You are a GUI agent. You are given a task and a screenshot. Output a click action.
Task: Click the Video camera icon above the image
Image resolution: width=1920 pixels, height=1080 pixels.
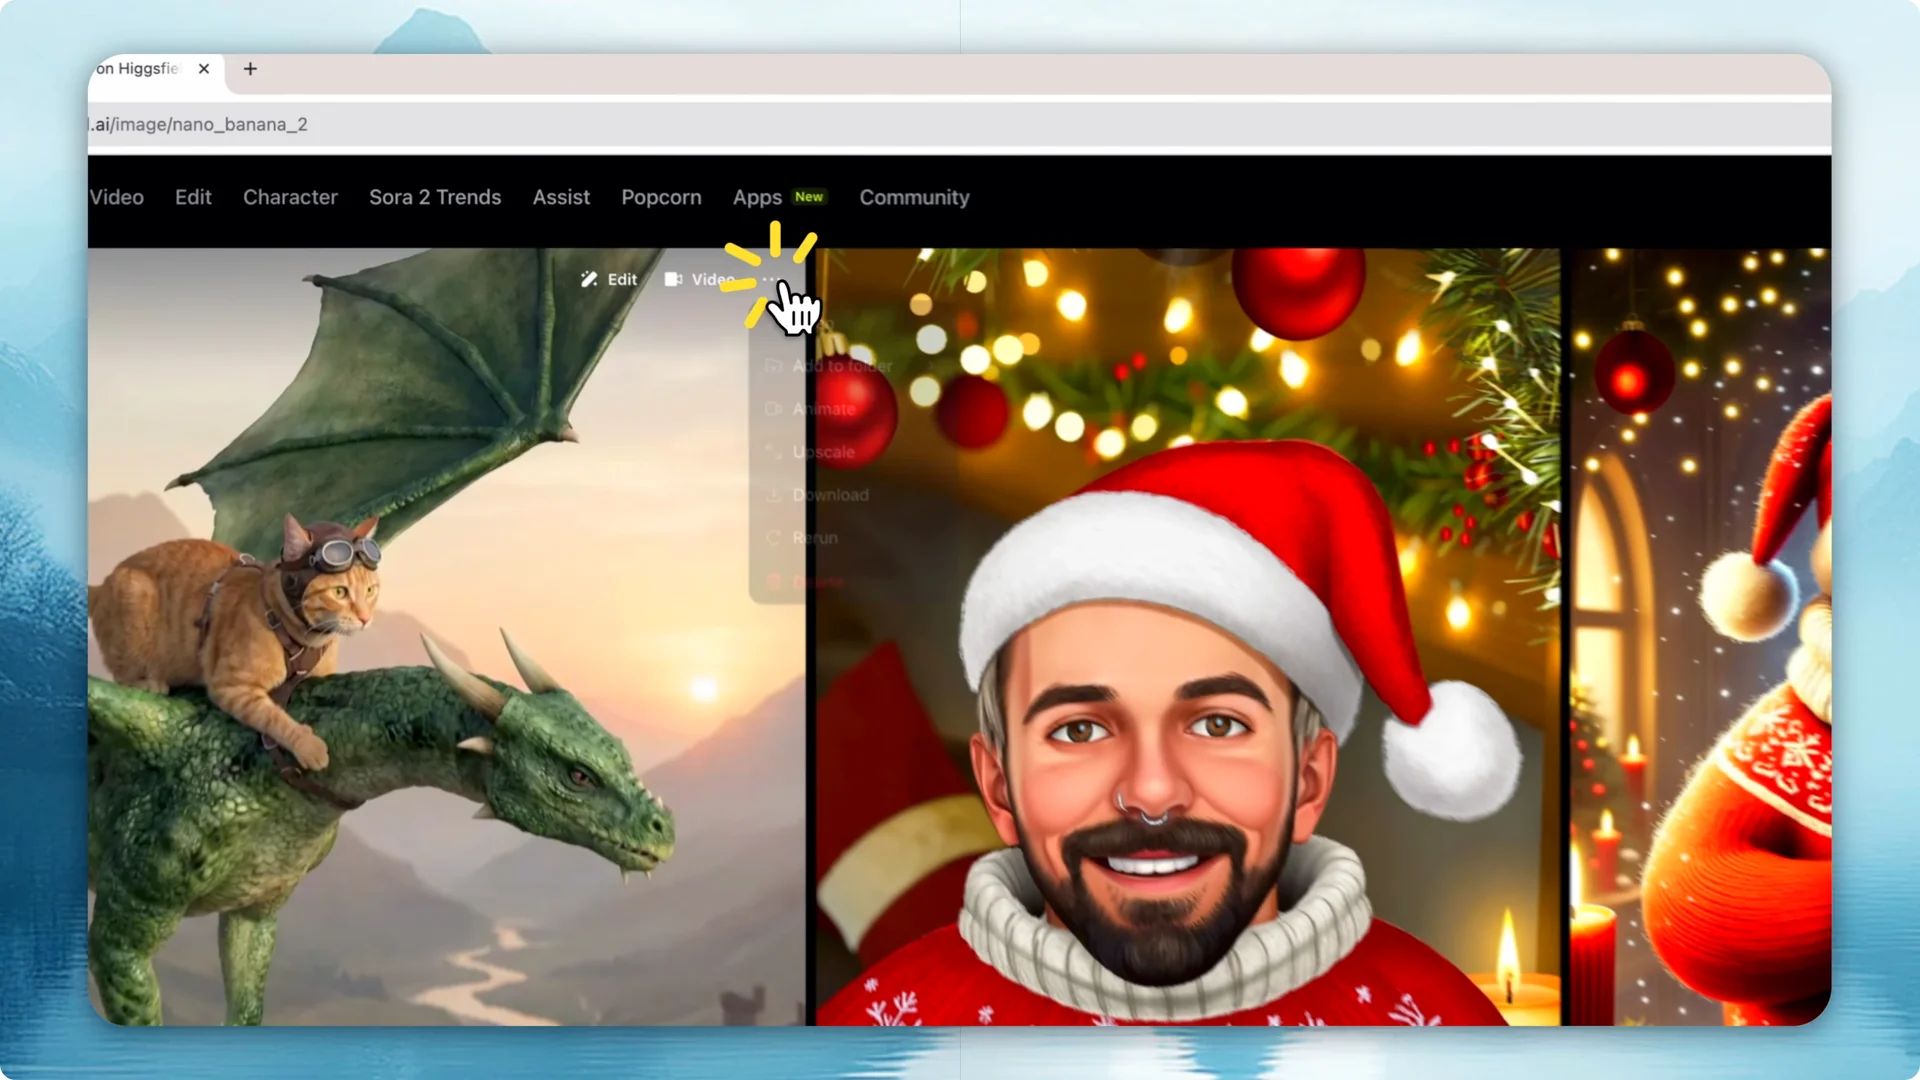point(674,280)
